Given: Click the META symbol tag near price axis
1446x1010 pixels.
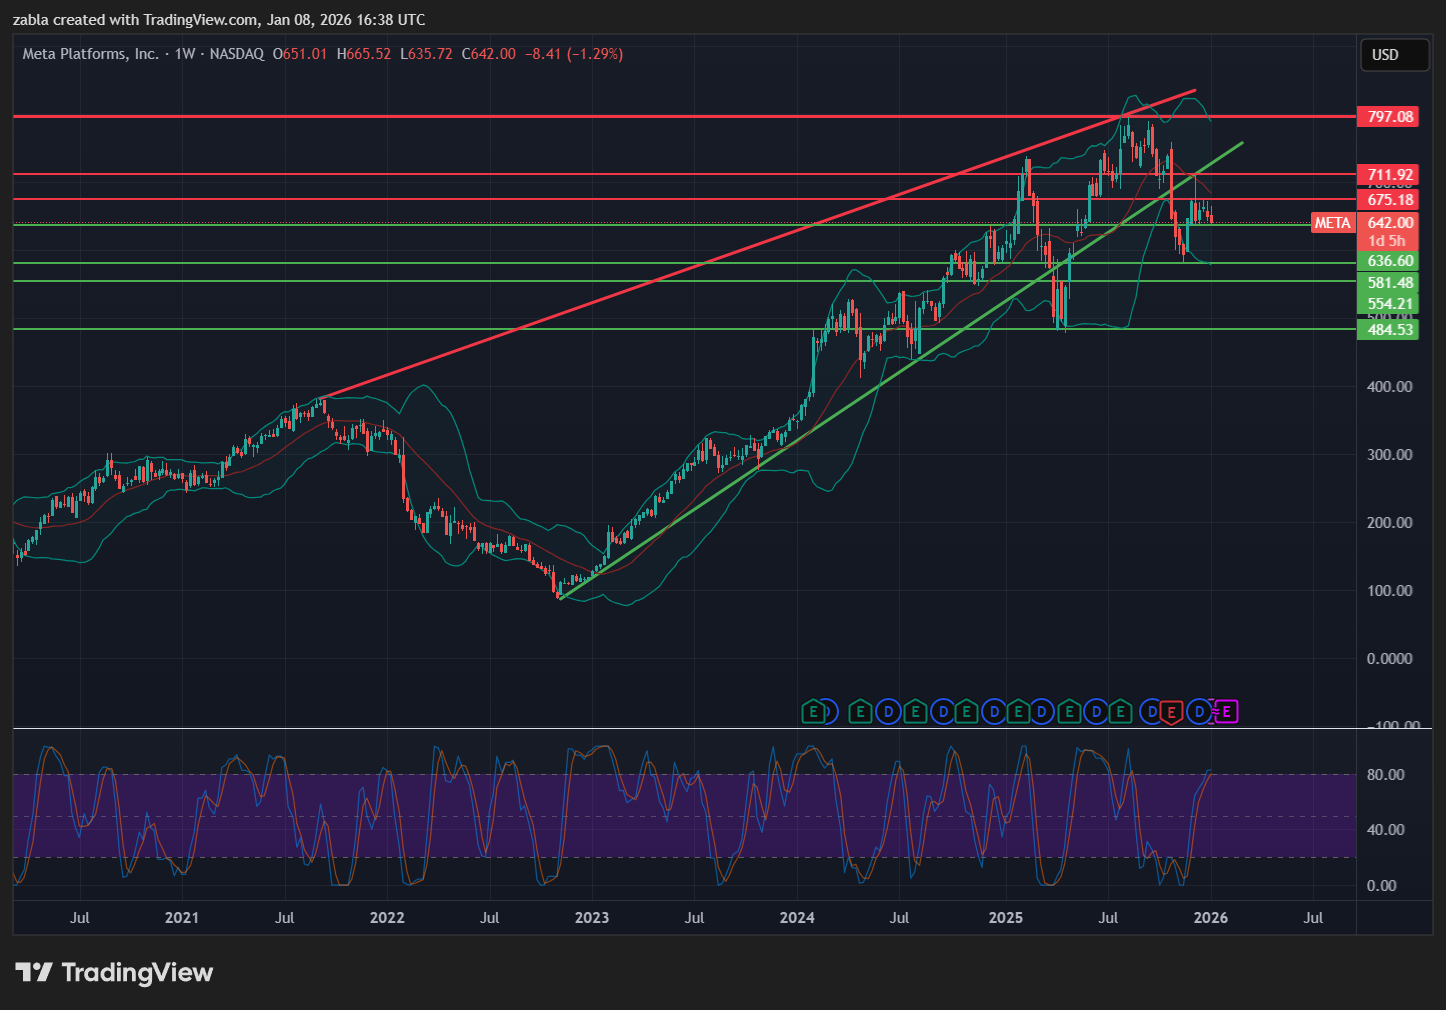Looking at the screenshot, I should [1332, 223].
